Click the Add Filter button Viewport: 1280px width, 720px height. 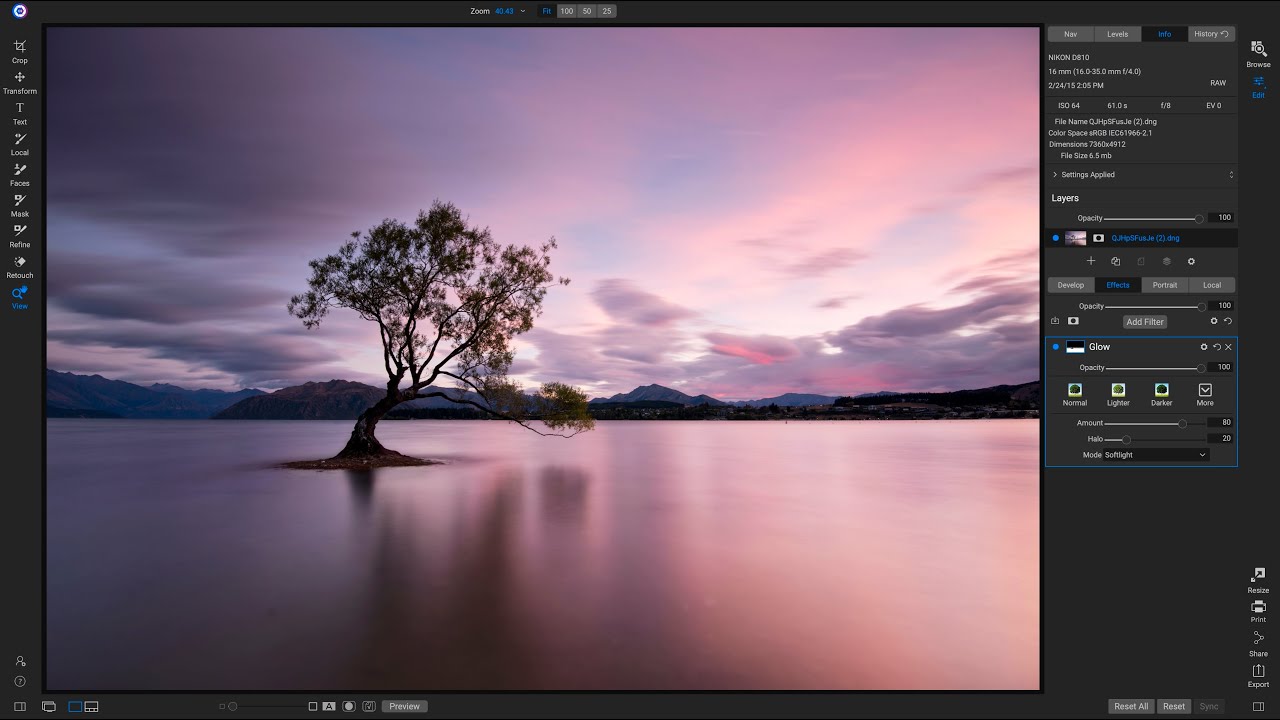pyautogui.click(x=1144, y=321)
